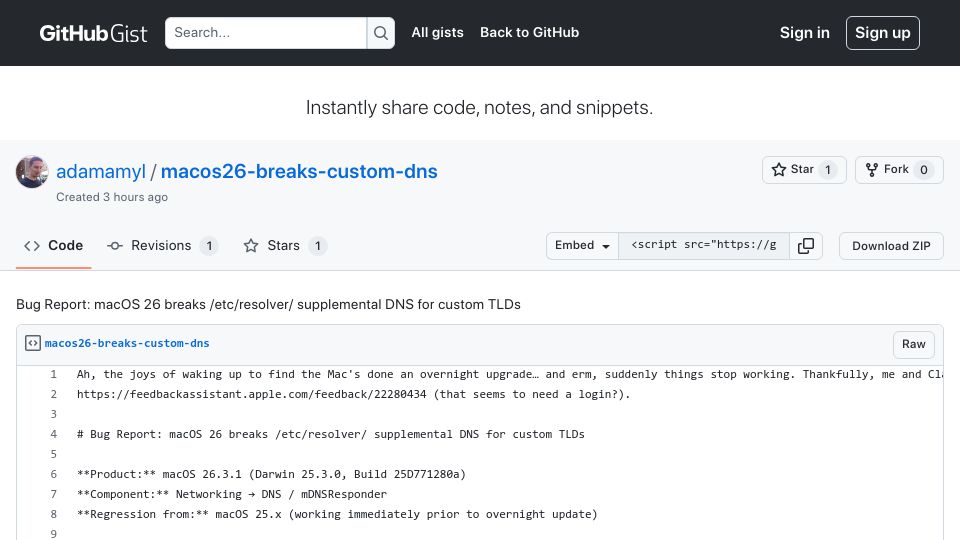Expand the Embed dropdown
Image resolution: width=960 pixels, height=540 pixels.
pyautogui.click(x=582, y=246)
